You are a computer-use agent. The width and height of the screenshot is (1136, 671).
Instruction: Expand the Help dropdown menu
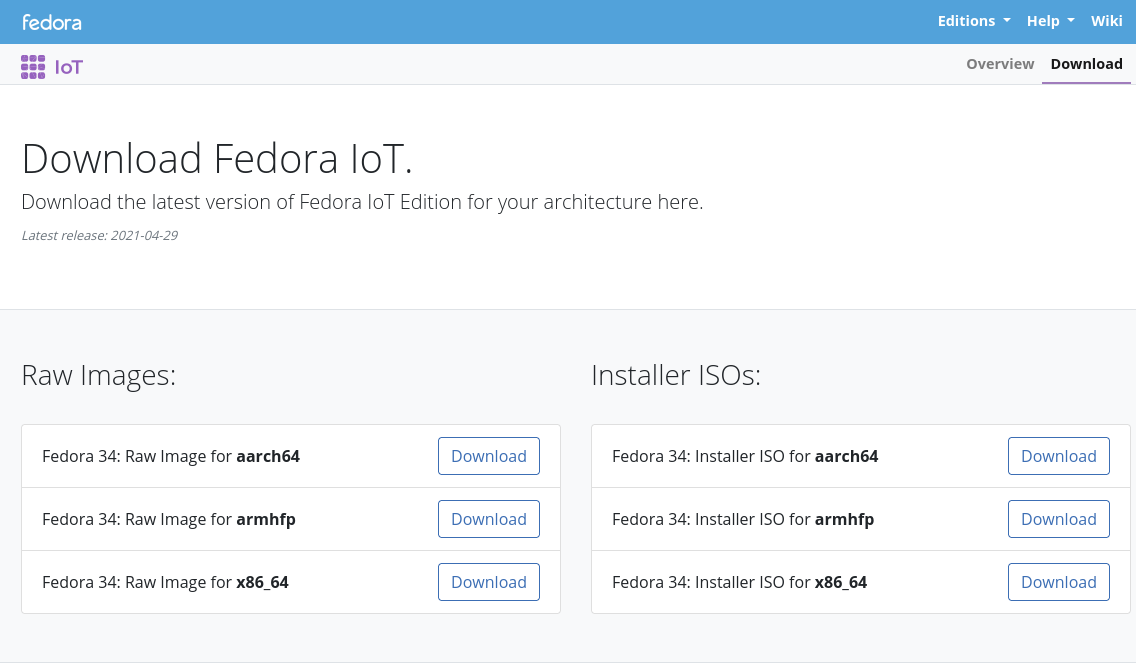[1051, 21]
